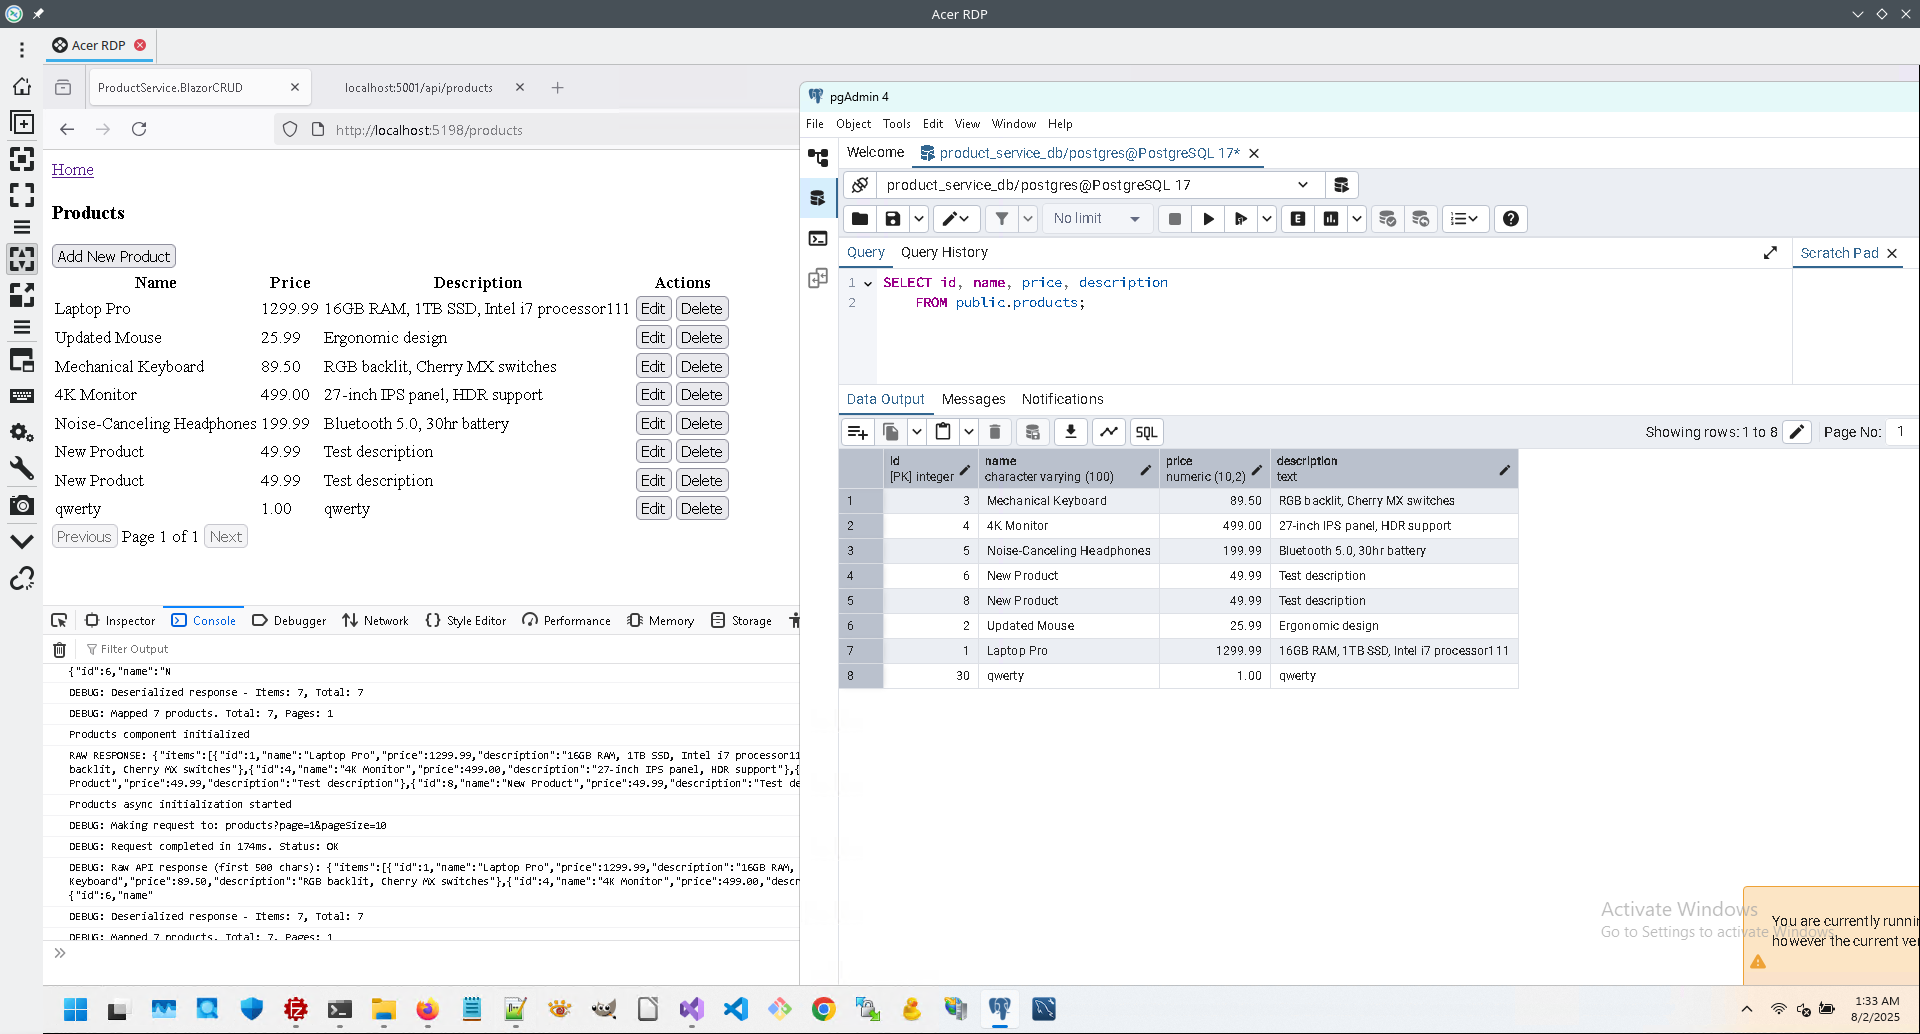The image size is (1920, 1034).
Task: Expand copy options dropdown in results toolbar
Action: (916, 432)
